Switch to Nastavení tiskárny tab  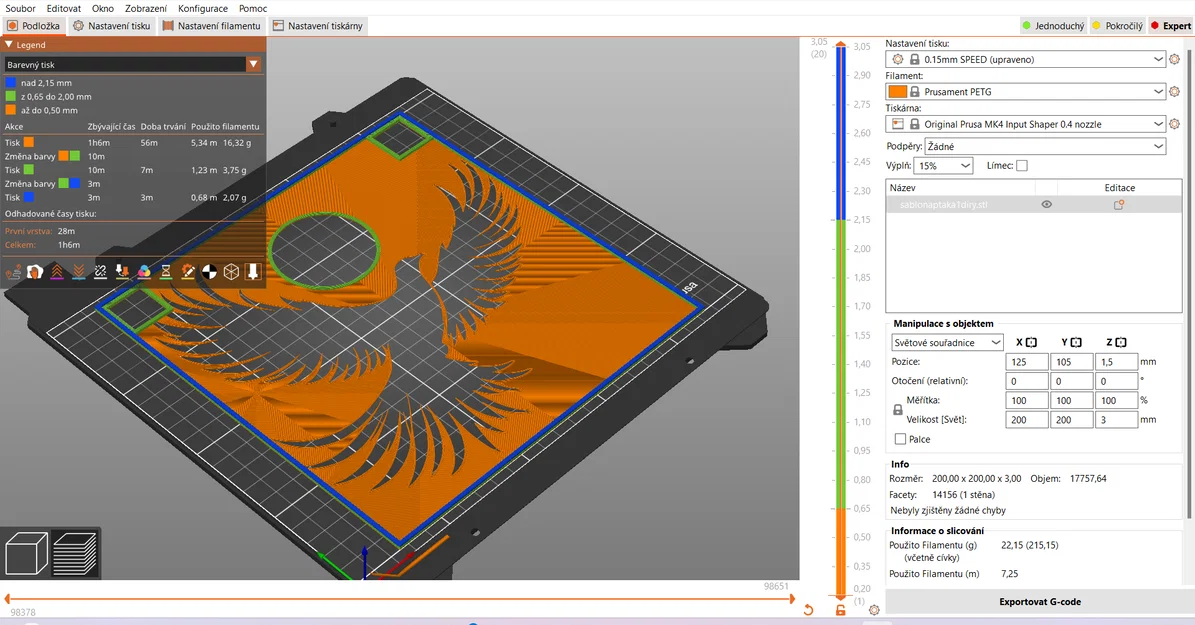[318, 26]
